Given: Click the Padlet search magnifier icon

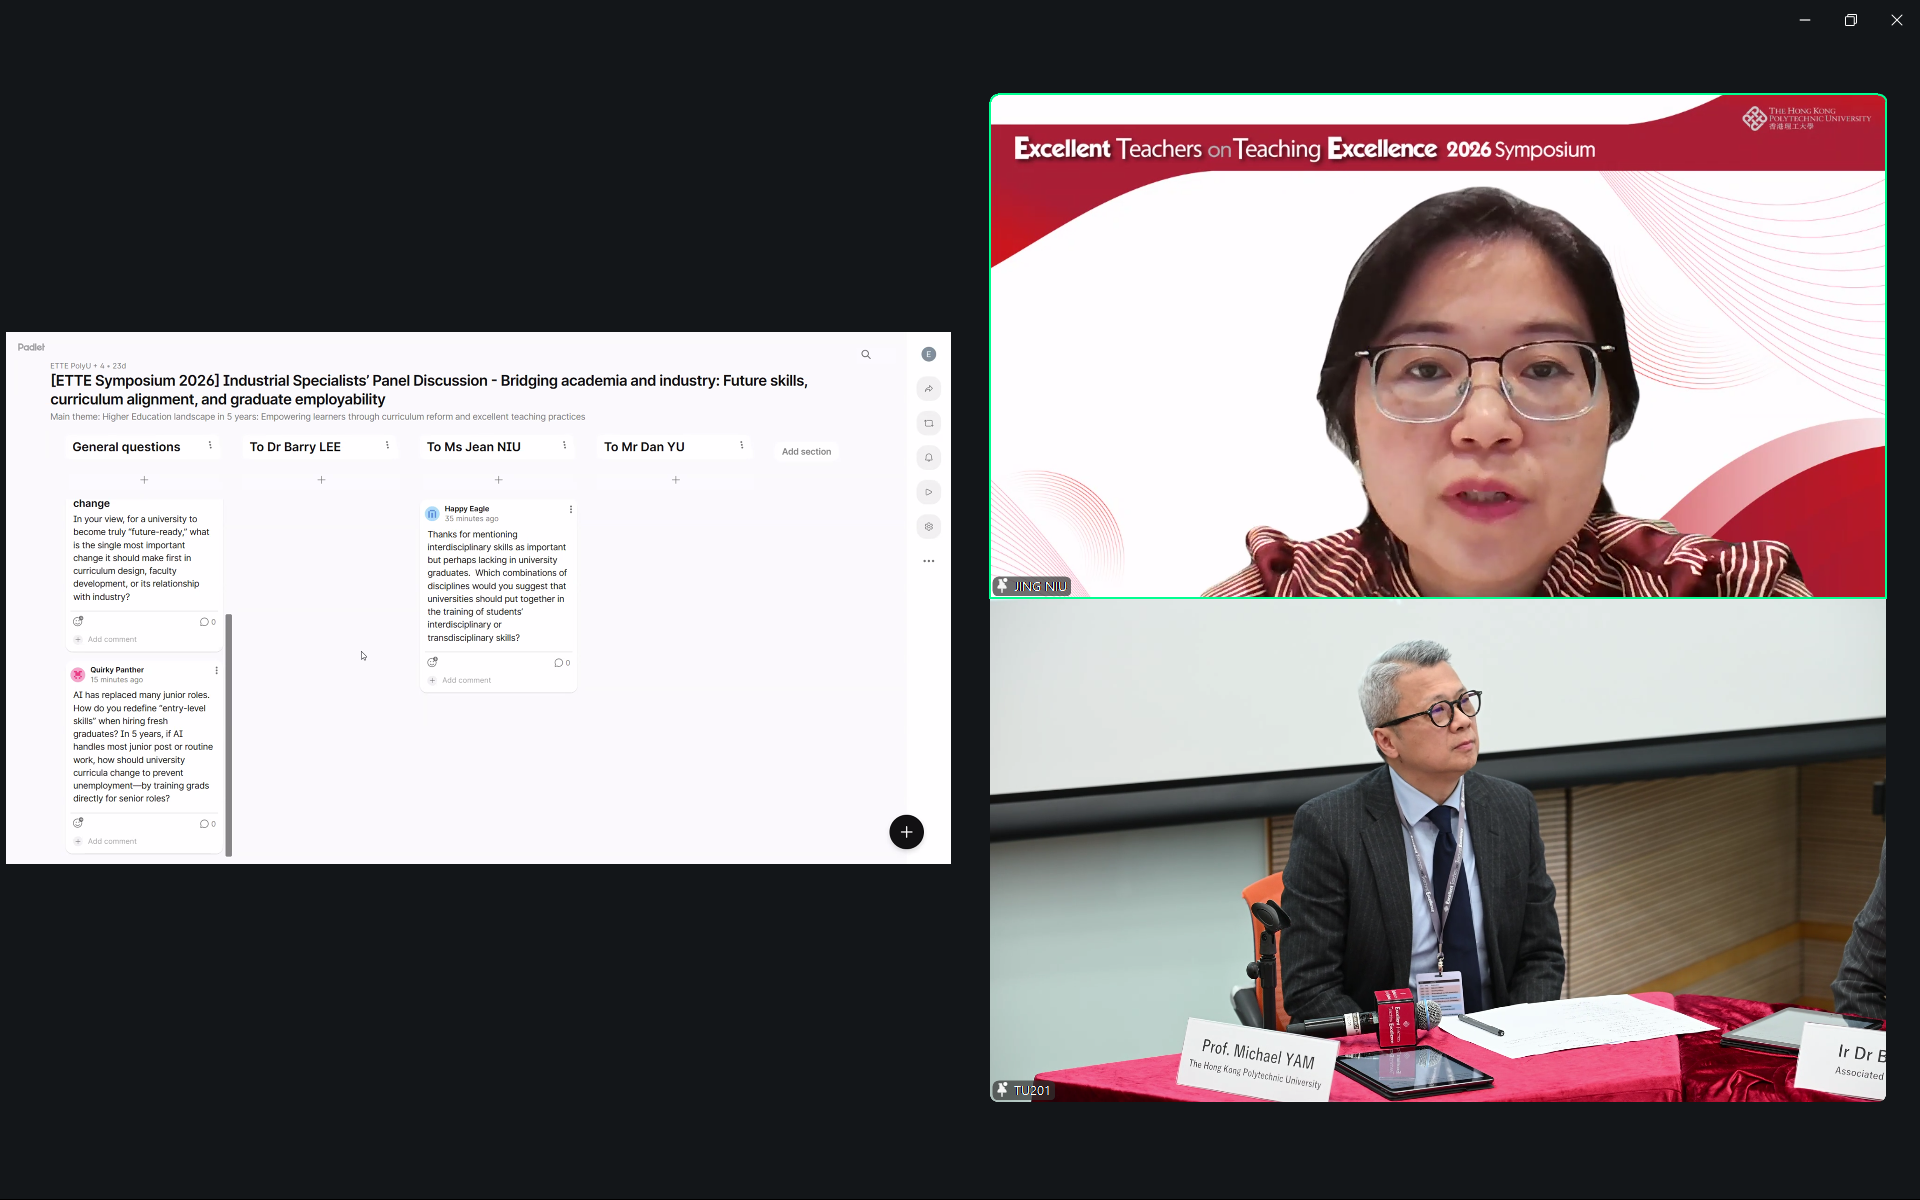Looking at the screenshot, I should pos(866,355).
